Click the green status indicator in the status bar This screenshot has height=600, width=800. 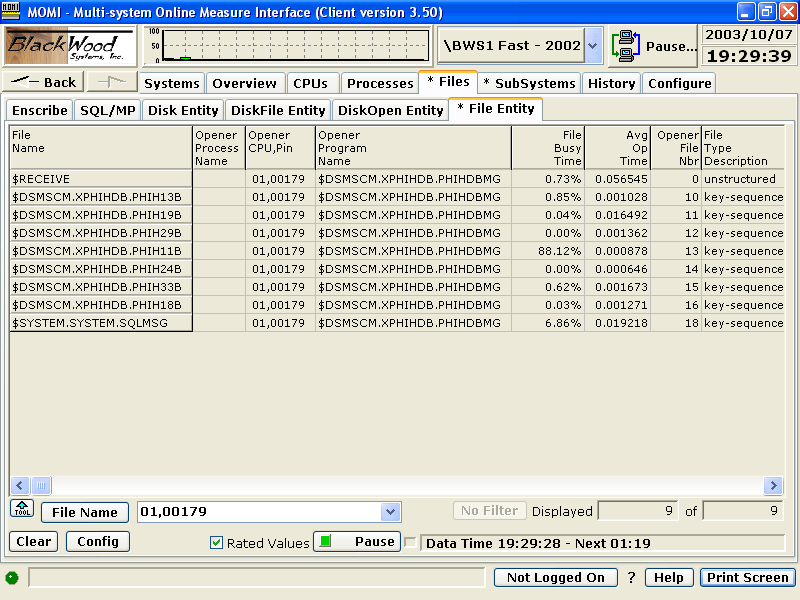pyautogui.click(x=12, y=578)
